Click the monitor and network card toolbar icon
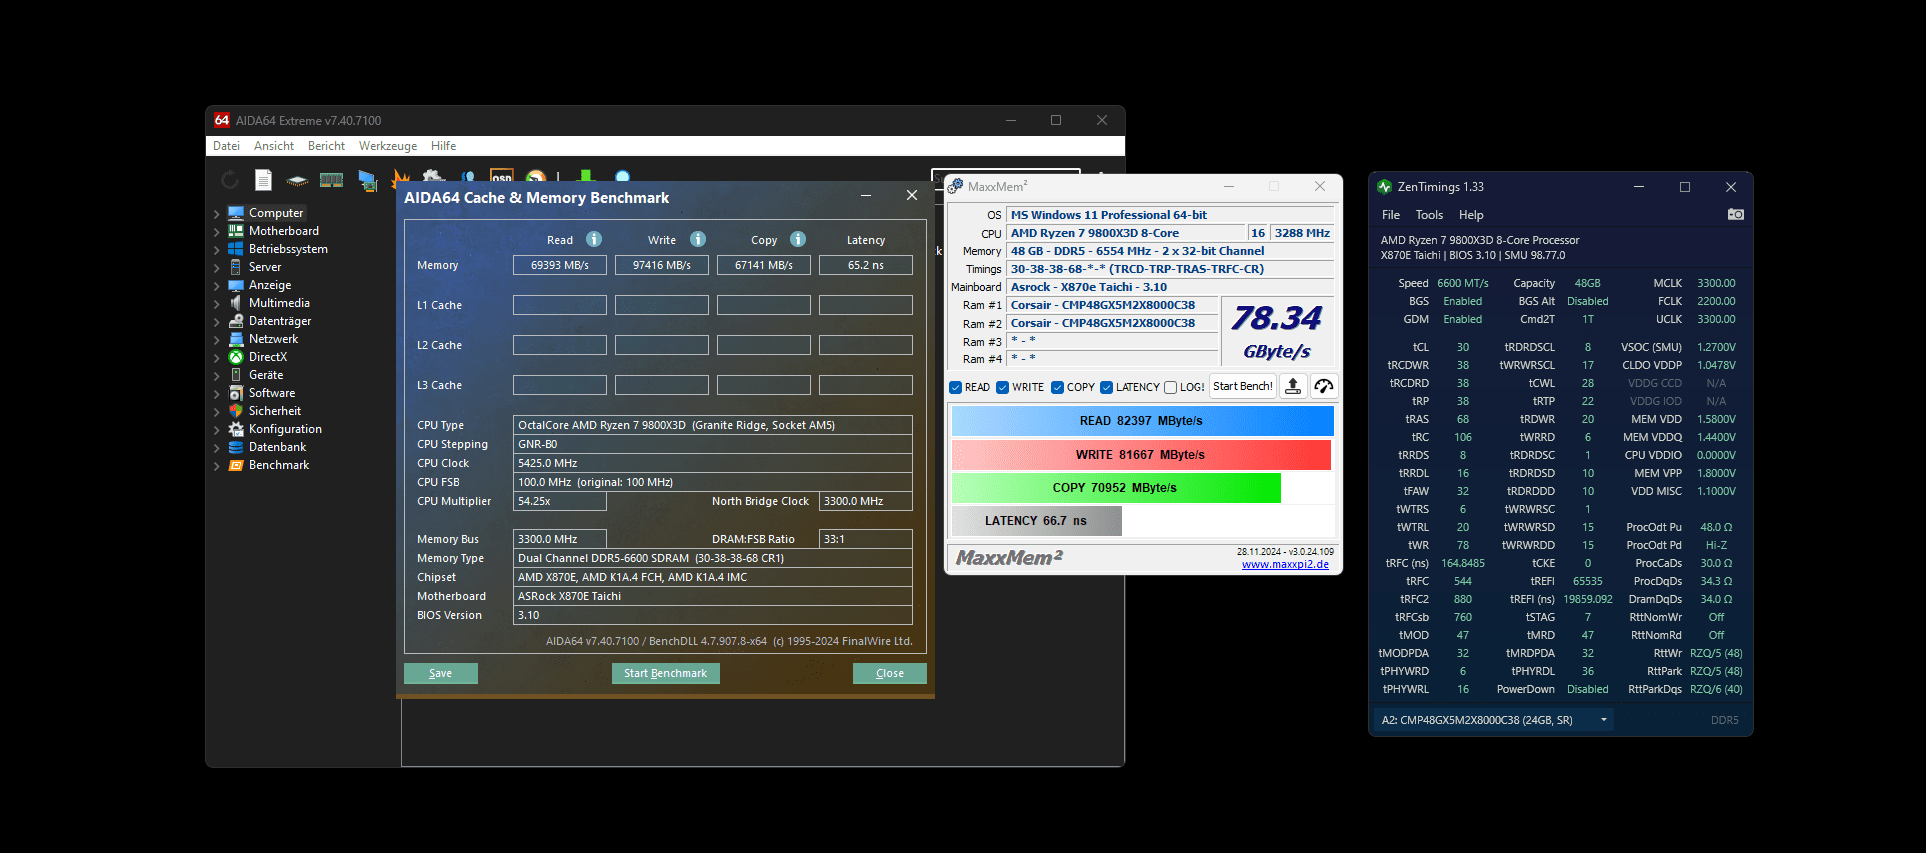 point(367,181)
